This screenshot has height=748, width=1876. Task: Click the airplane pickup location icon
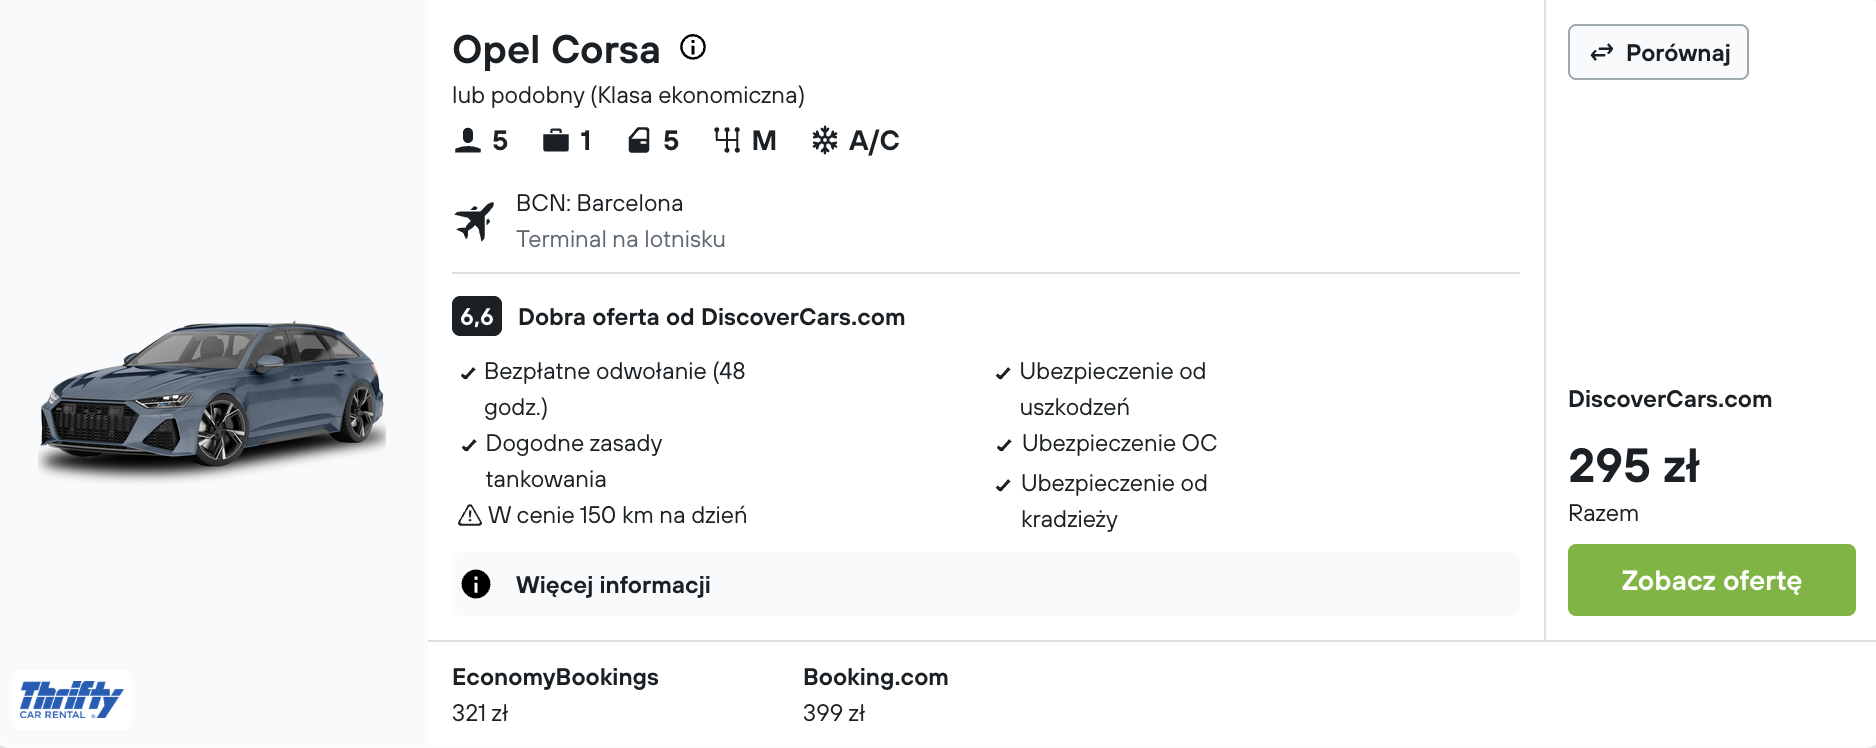click(x=475, y=221)
